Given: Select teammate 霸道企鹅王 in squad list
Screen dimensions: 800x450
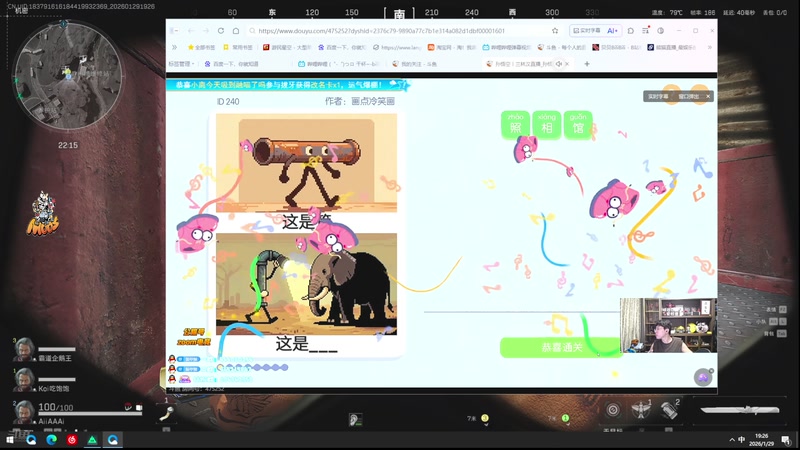Looking at the screenshot, I should [x=44, y=352].
